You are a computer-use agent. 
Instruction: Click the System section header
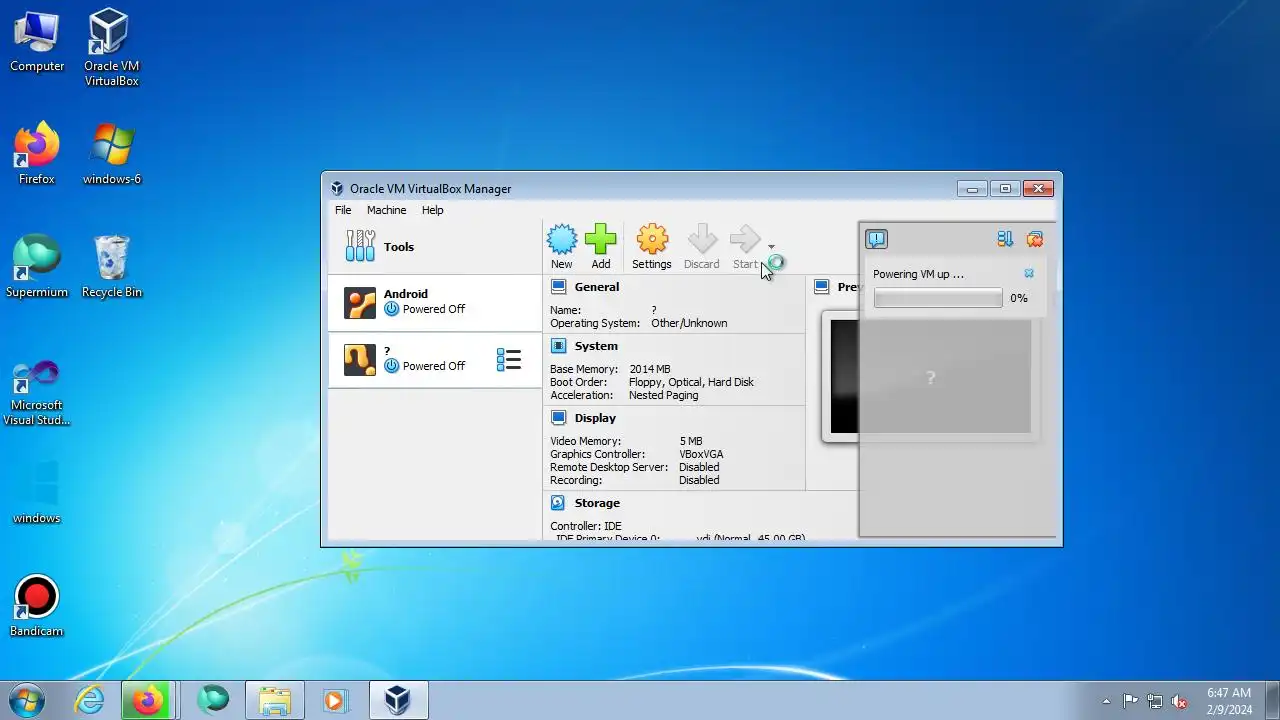click(596, 346)
